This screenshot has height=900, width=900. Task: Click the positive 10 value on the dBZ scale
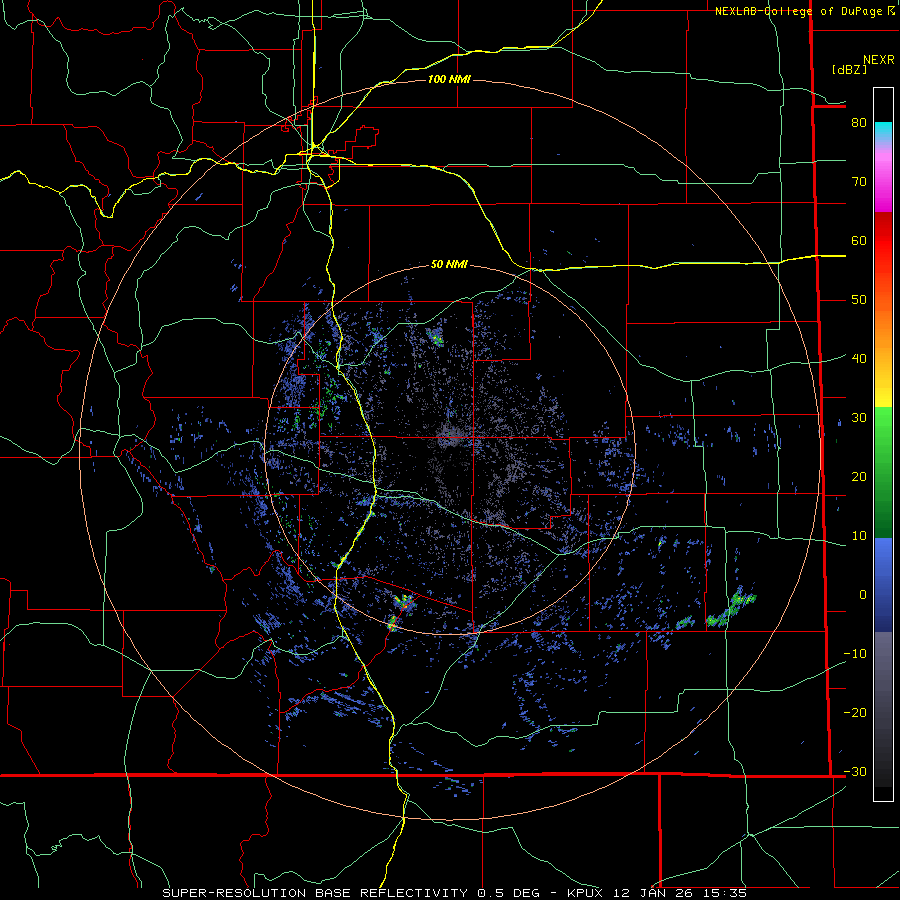859,536
